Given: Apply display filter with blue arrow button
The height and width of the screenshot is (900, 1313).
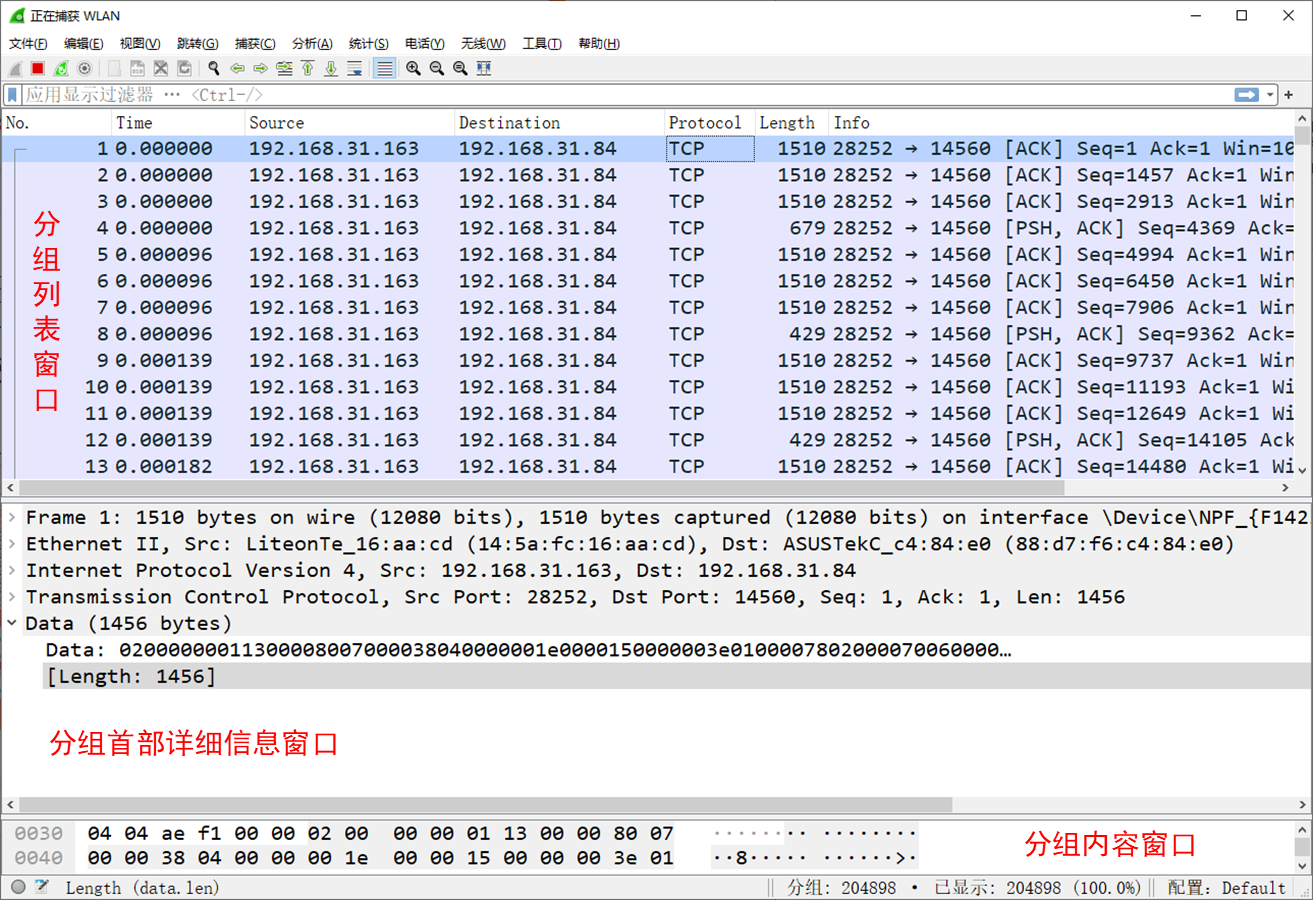Looking at the screenshot, I should (1247, 95).
